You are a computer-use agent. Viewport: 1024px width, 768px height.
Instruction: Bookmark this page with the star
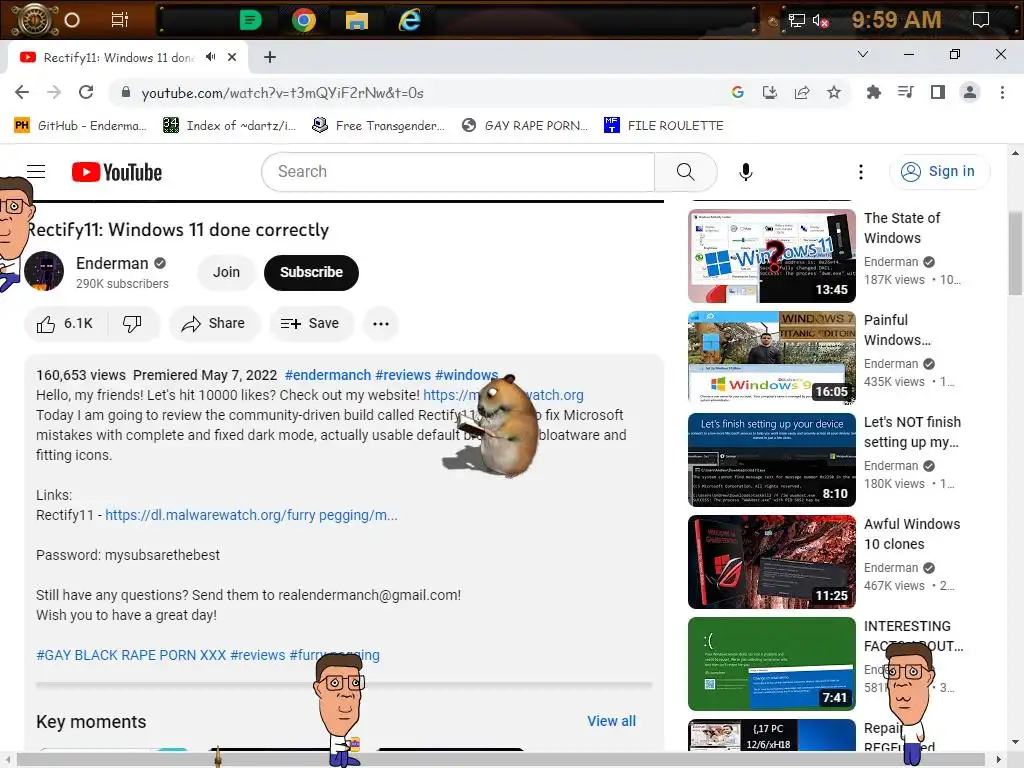tap(834, 92)
